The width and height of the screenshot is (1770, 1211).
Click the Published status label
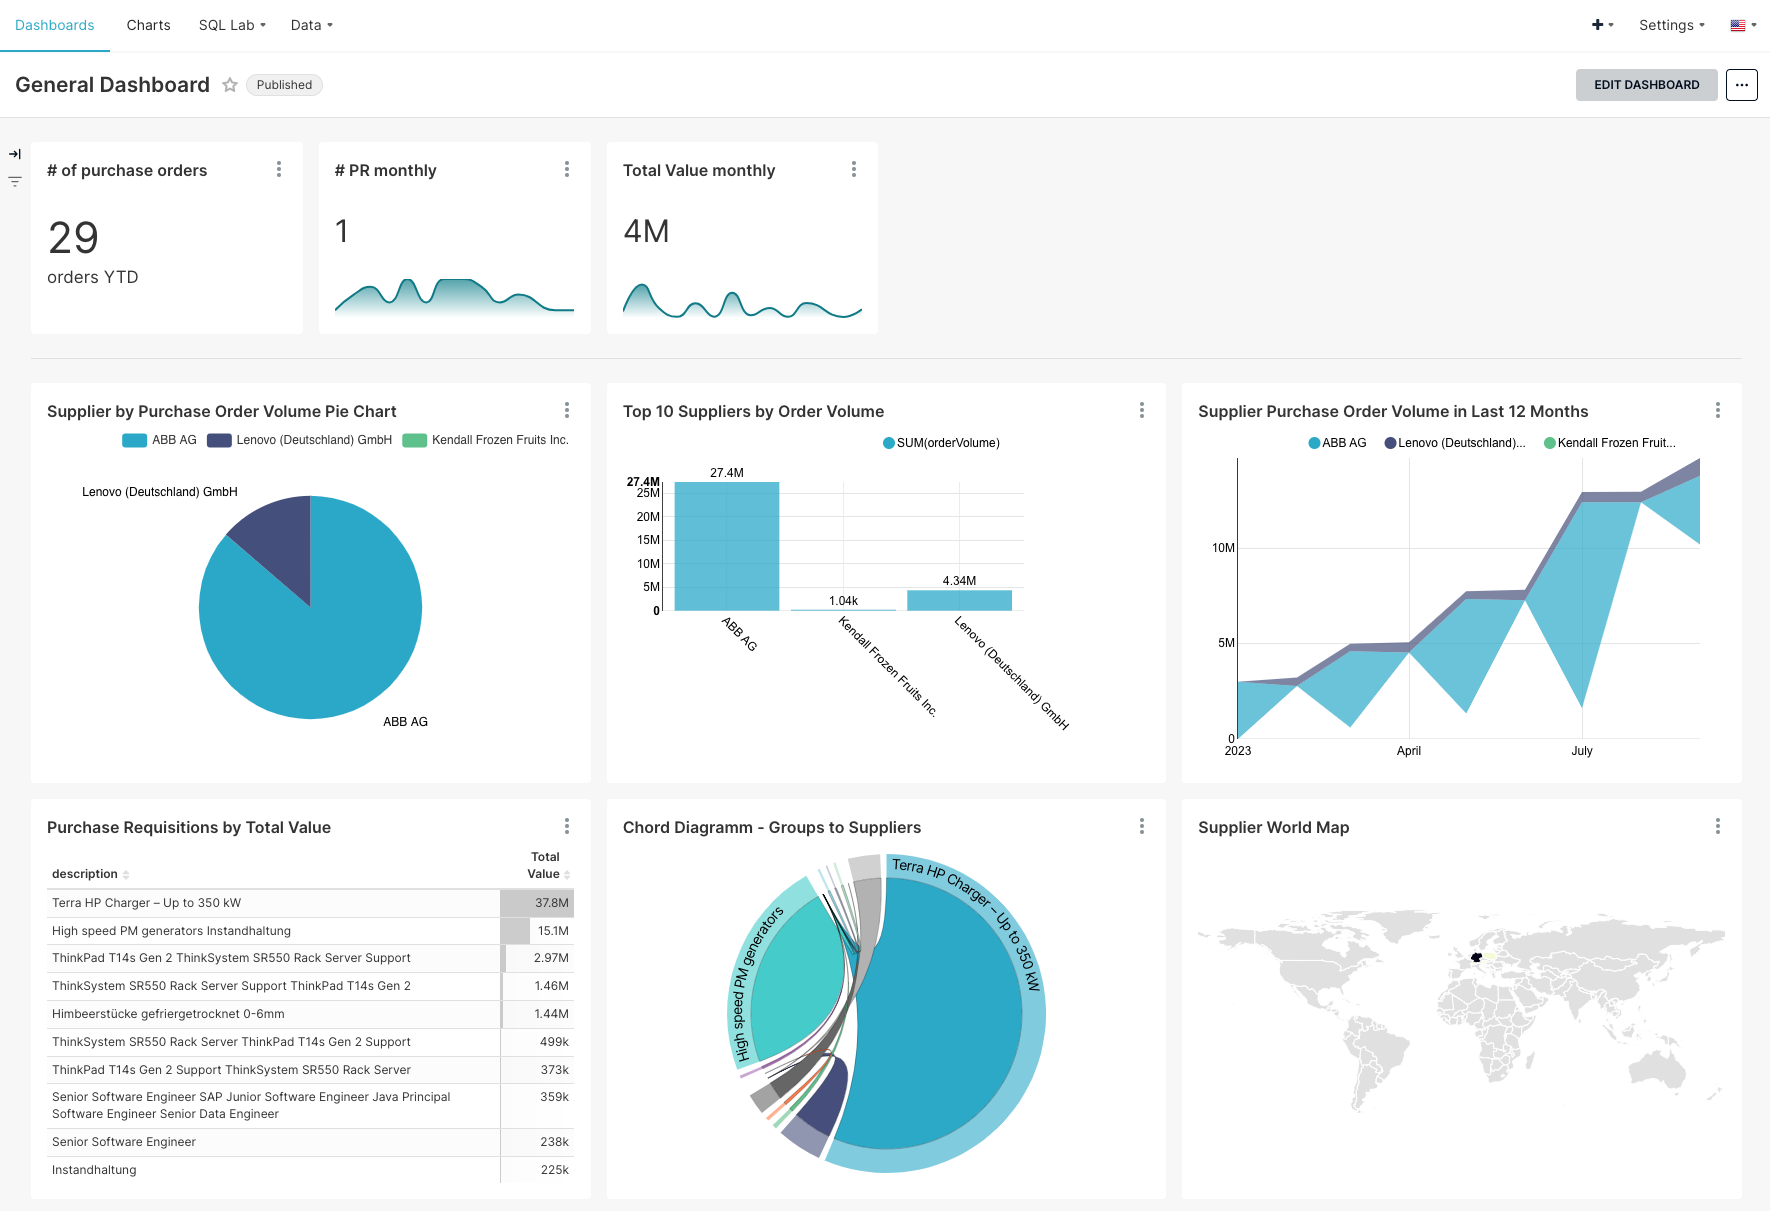point(284,85)
